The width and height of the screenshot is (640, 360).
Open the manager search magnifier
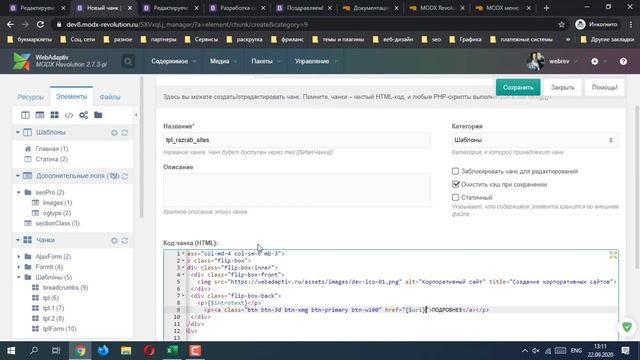(x=128, y=61)
